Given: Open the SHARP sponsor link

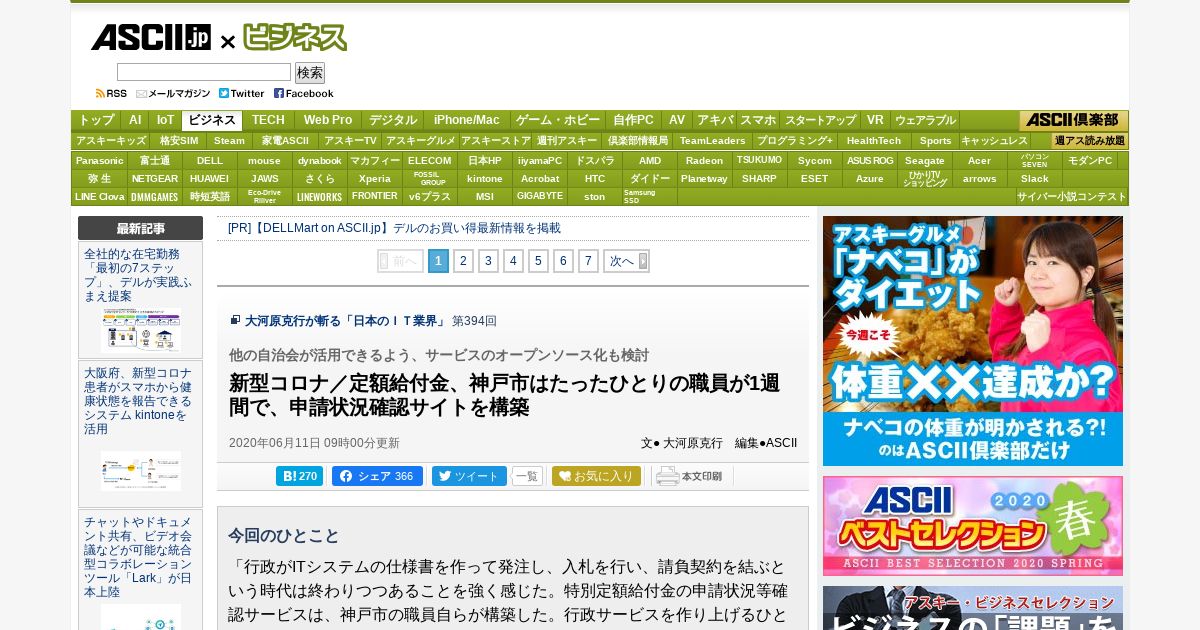Looking at the screenshot, I should coord(760,178).
